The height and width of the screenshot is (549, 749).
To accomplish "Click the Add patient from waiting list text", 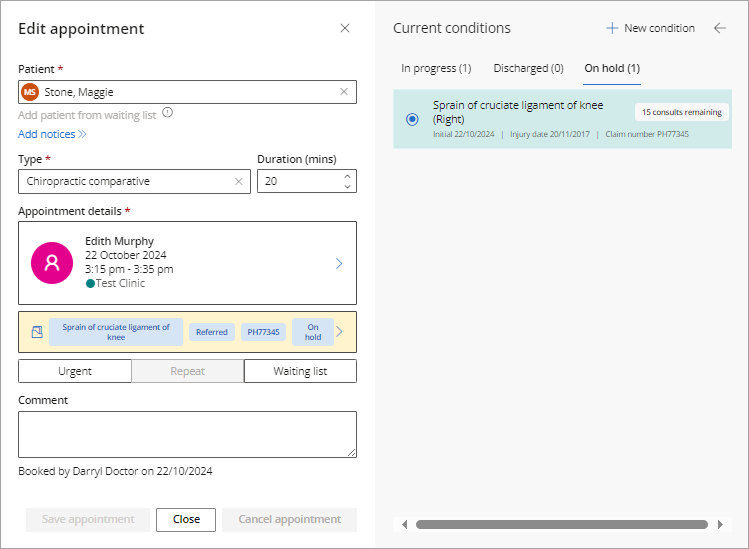I will [87, 115].
